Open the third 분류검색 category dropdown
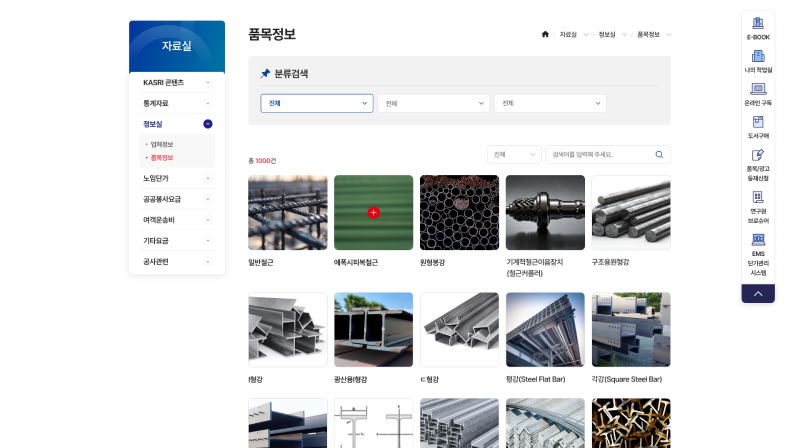This screenshot has height=448, width=800. coord(550,103)
